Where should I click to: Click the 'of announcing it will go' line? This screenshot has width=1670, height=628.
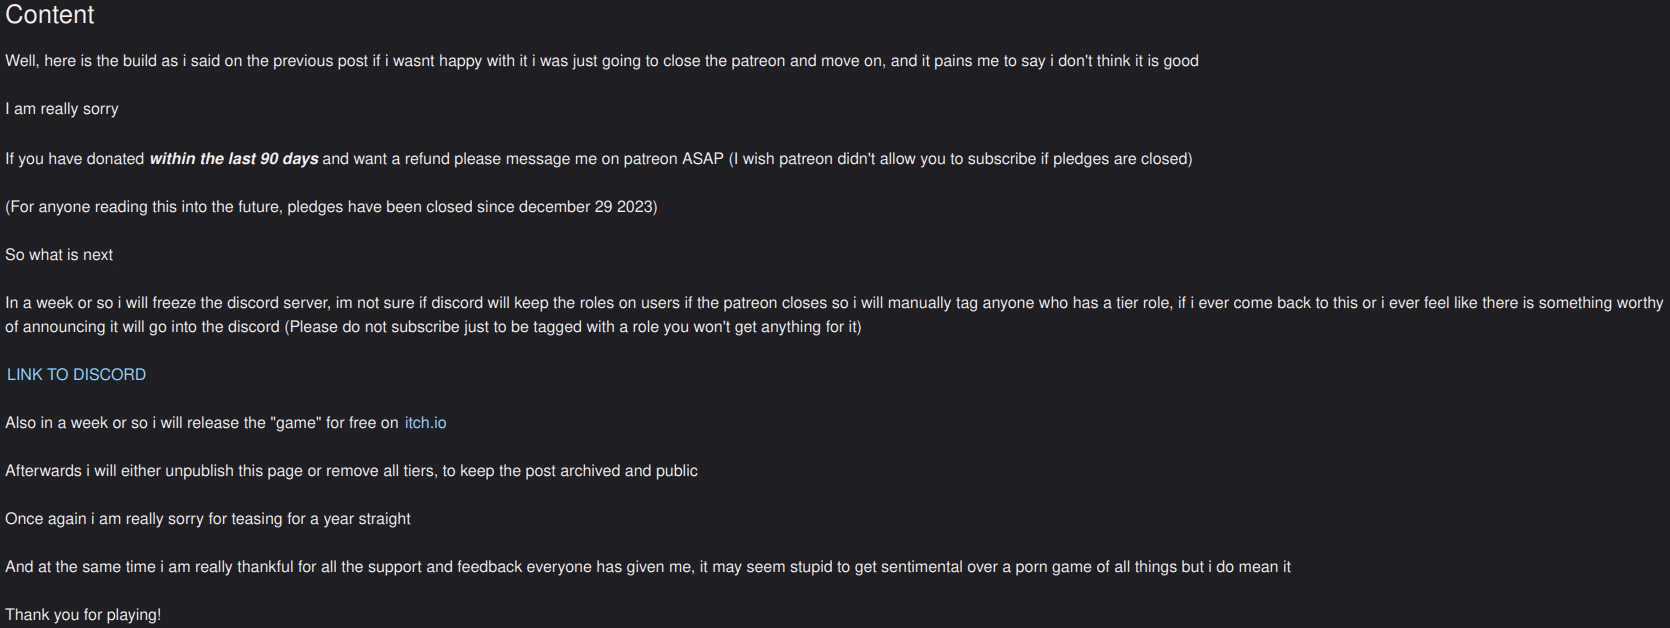pos(433,326)
